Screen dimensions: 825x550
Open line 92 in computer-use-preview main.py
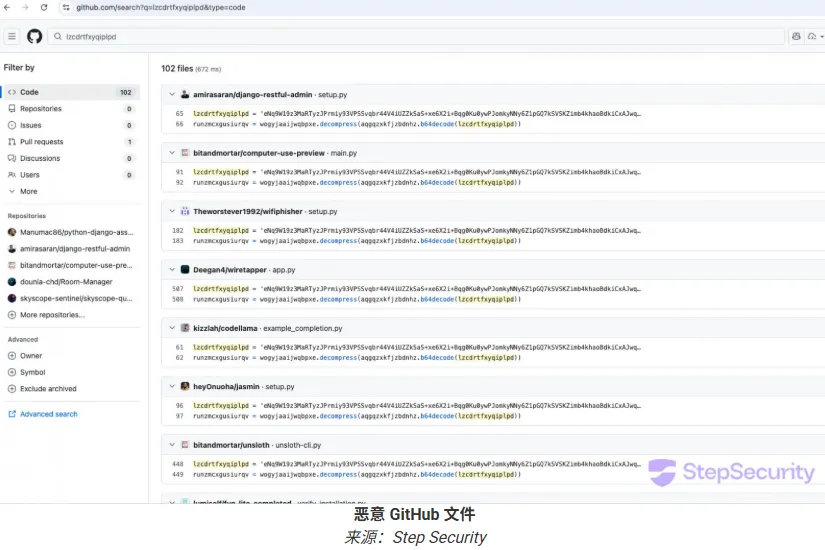[x=179, y=183]
